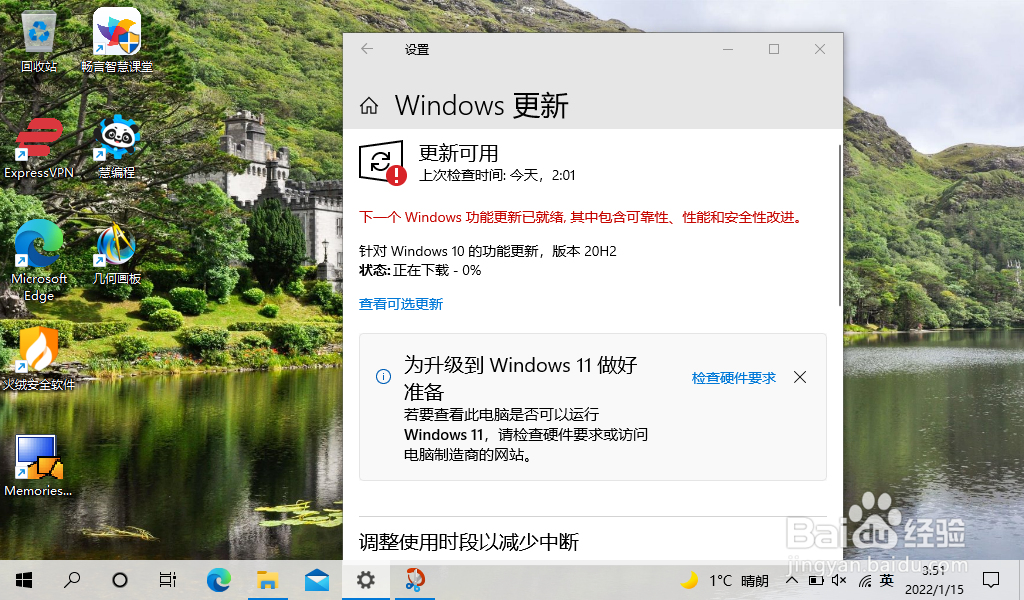Click the 更新可用 heading
This screenshot has width=1024, height=600.
[x=458, y=153]
